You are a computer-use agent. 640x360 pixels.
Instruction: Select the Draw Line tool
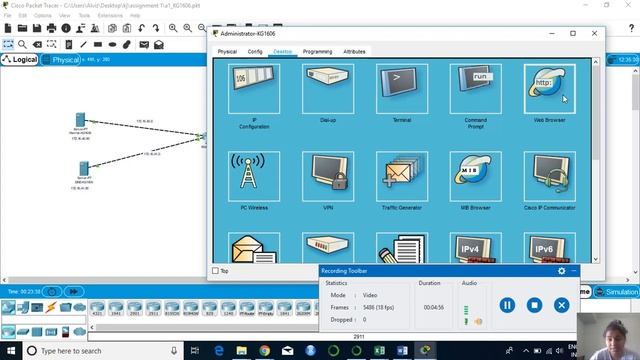pos(83,44)
